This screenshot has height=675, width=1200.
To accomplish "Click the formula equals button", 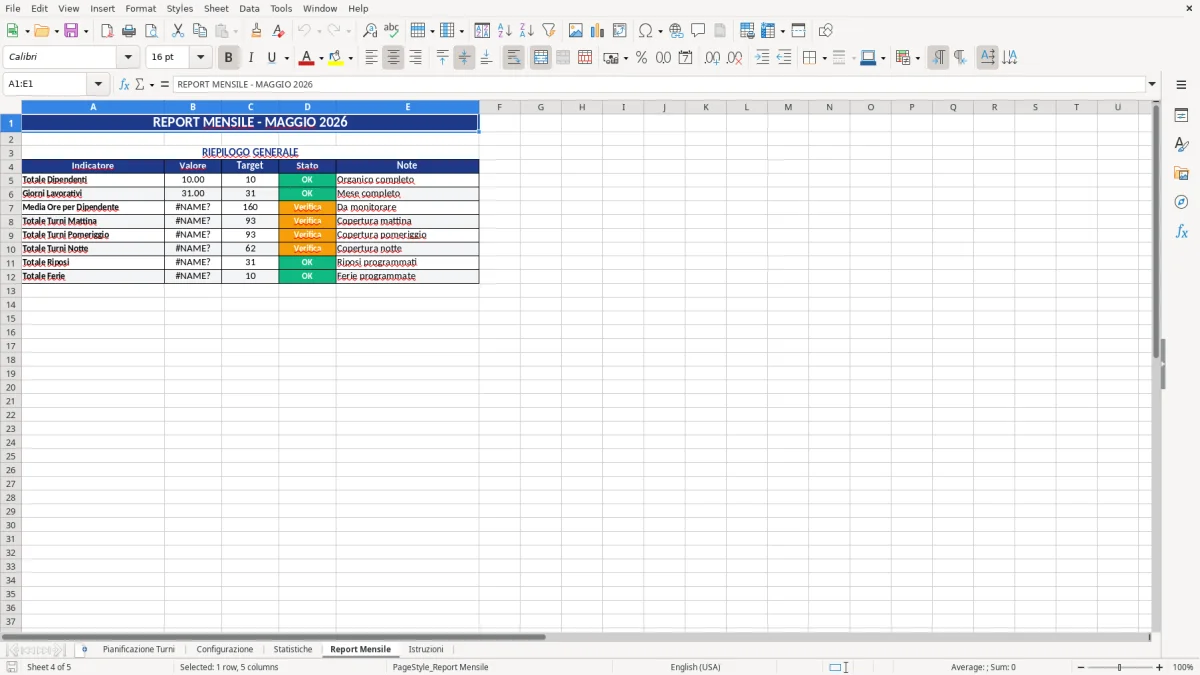I will pyautogui.click(x=165, y=84).
